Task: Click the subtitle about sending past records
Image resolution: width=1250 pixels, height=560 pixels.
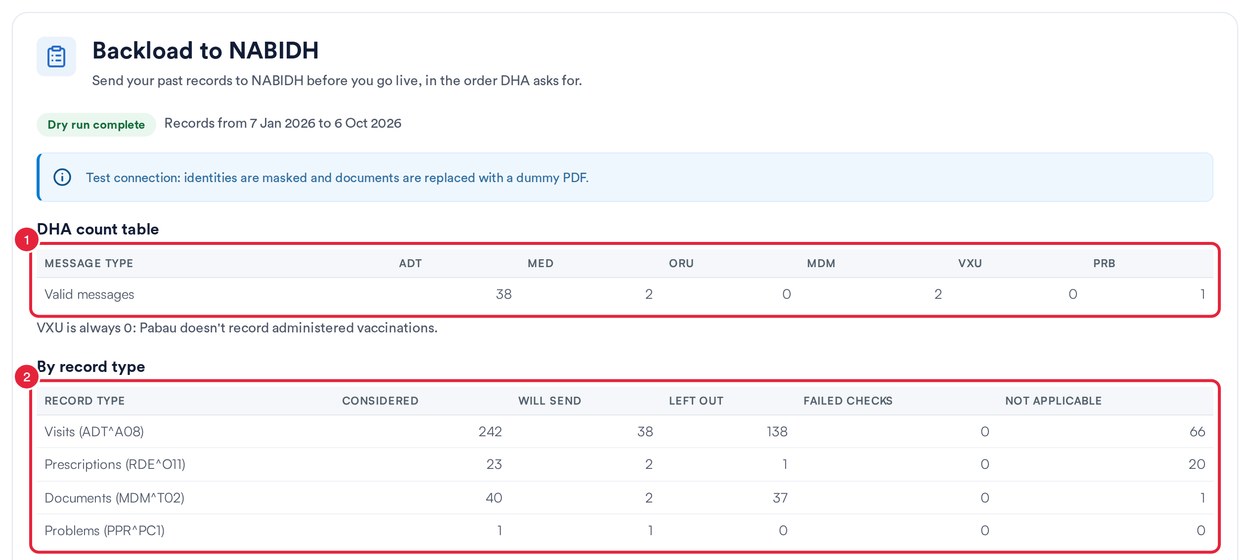Action: (337, 80)
